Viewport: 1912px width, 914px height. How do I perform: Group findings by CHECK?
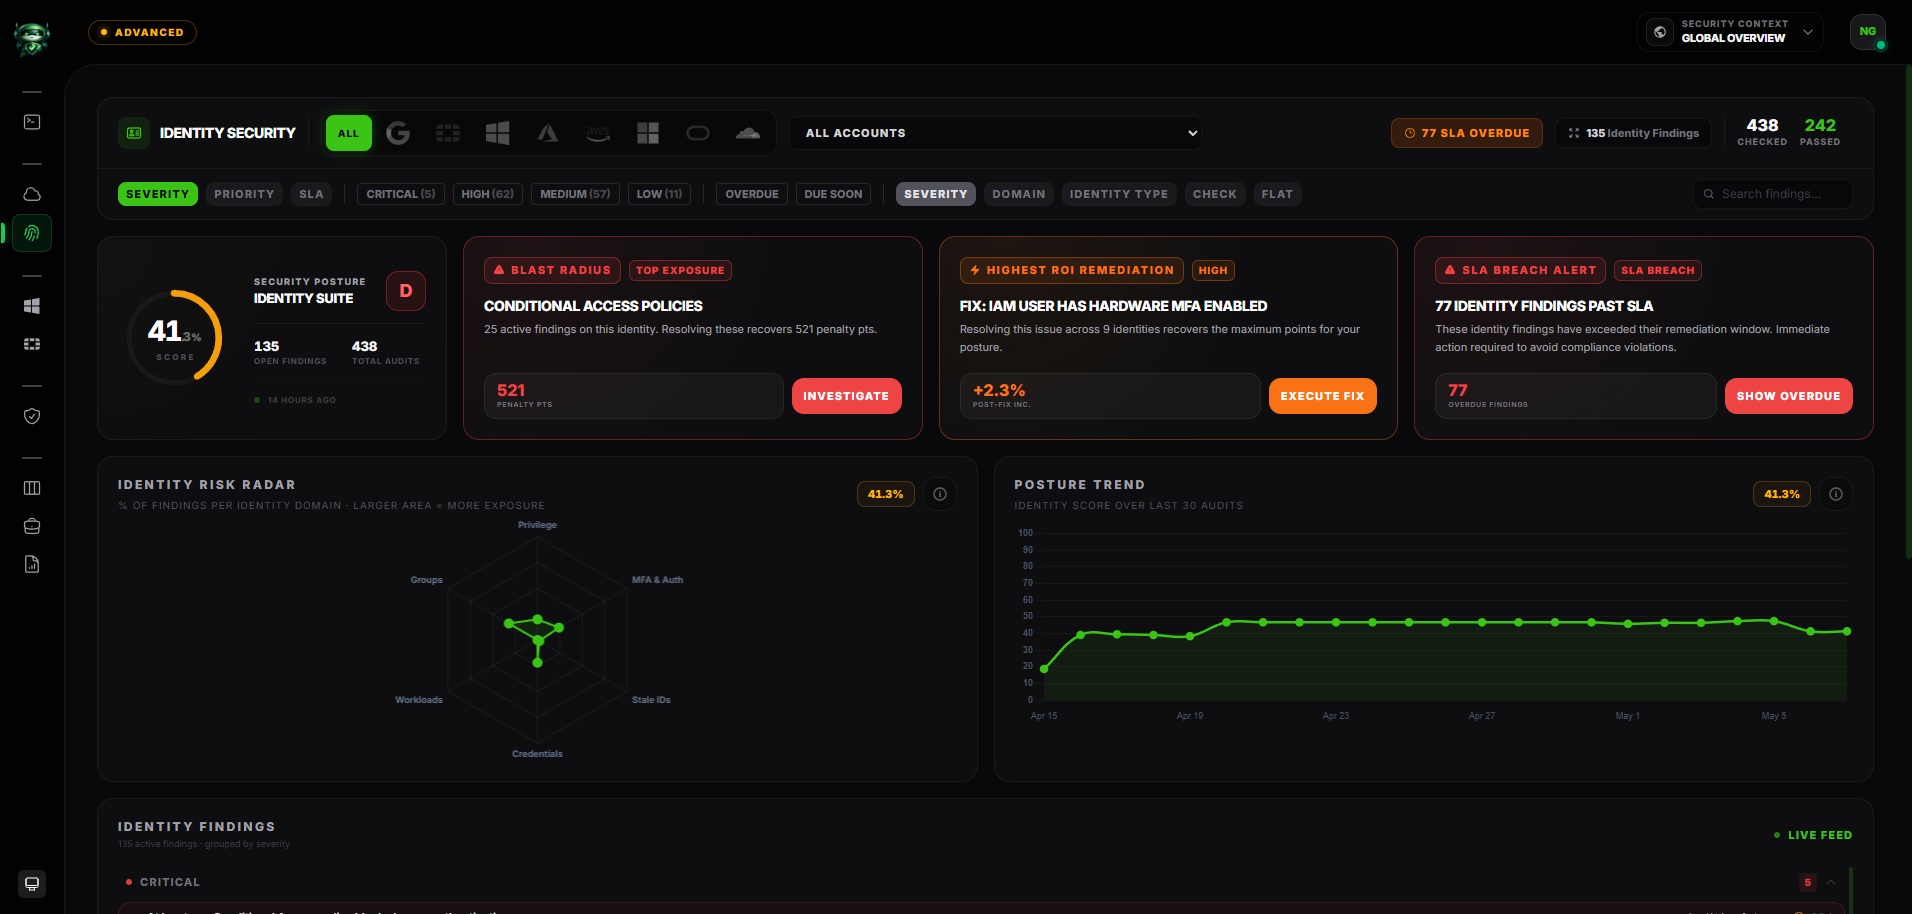click(1215, 194)
